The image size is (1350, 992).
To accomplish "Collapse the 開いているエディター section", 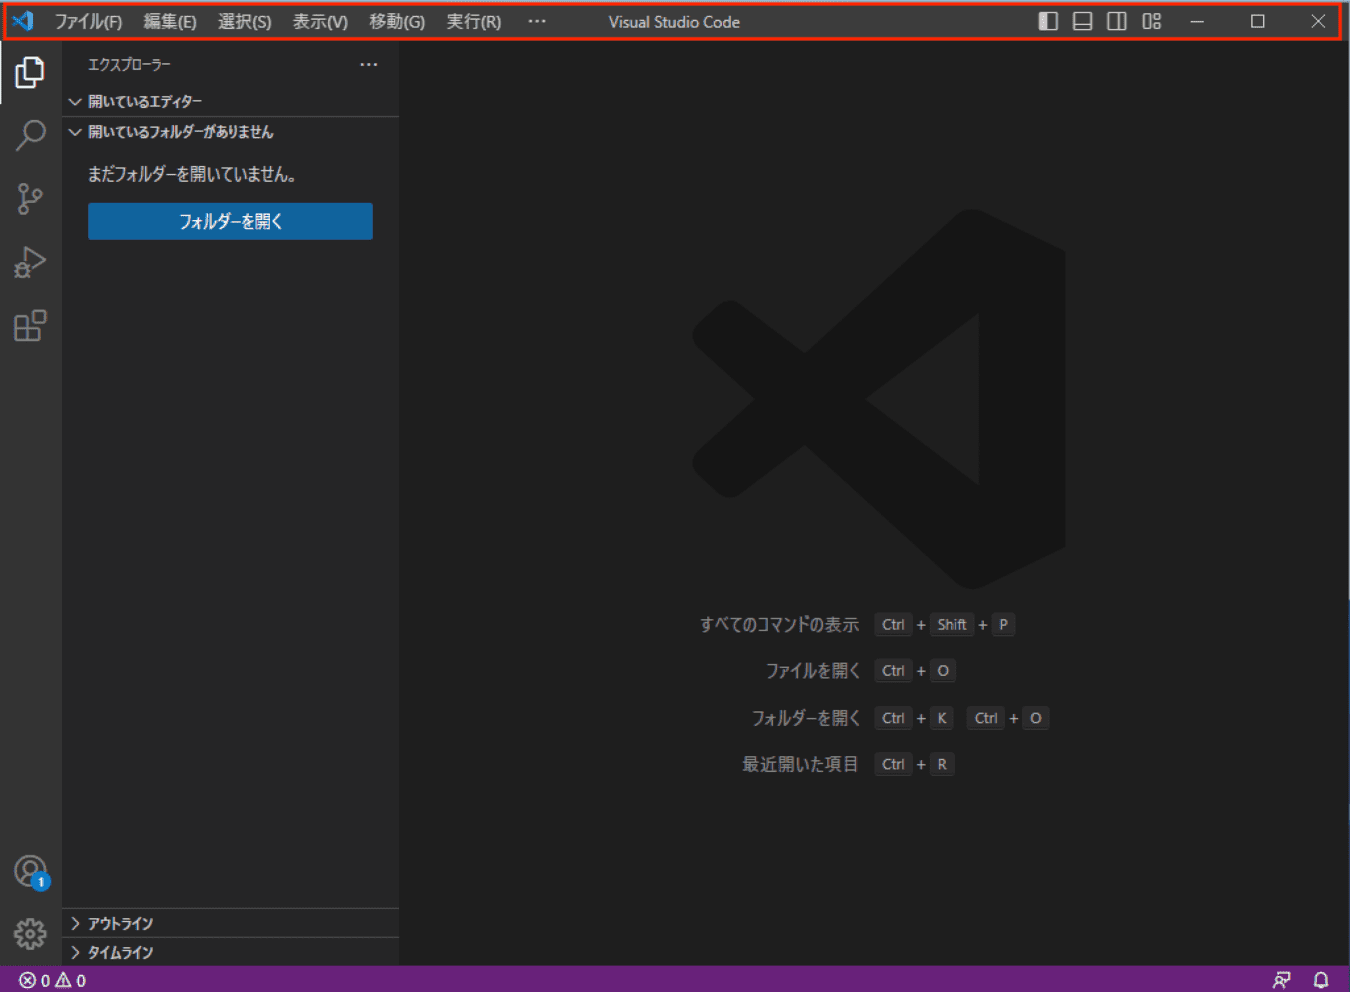I will pyautogui.click(x=231, y=101).
